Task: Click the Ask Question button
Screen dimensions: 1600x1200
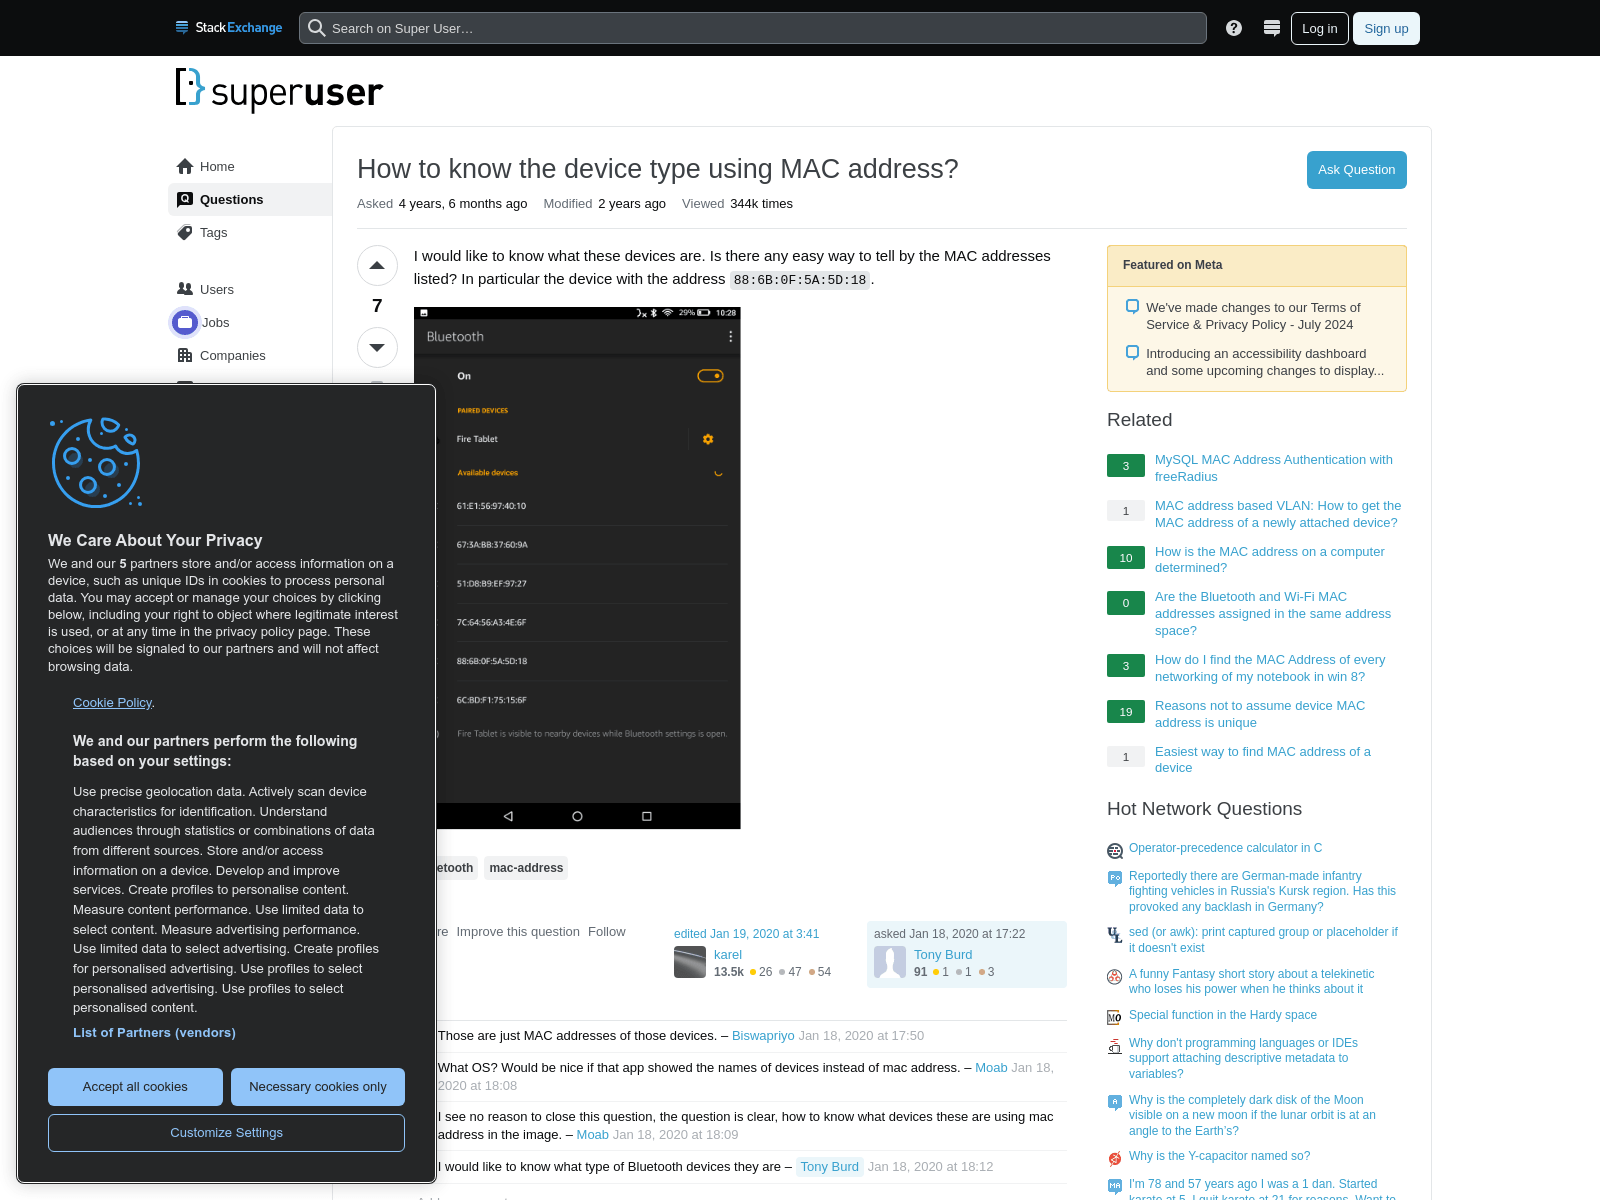Action: pos(1356,170)
